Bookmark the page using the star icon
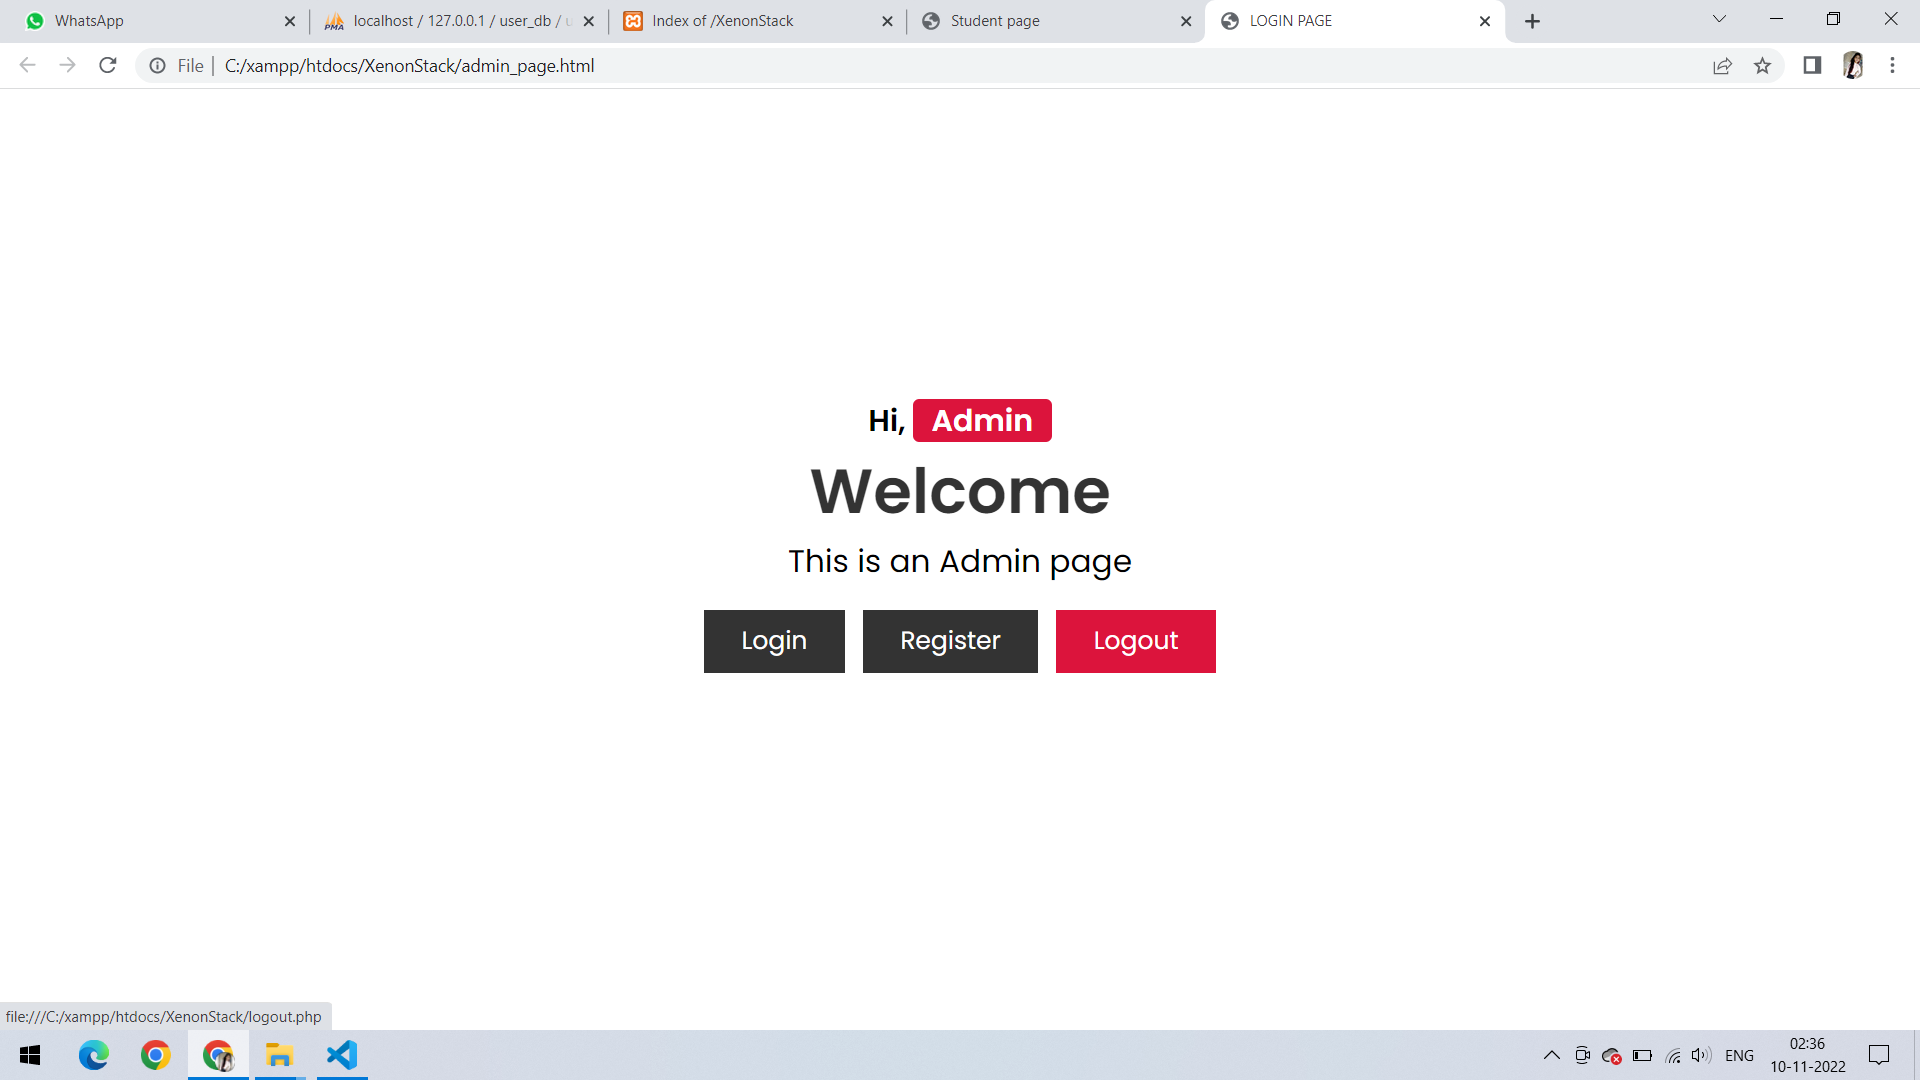The height and width of the screenshot is (1080, 1920). pyautogui.click(x=1763, y=66)
